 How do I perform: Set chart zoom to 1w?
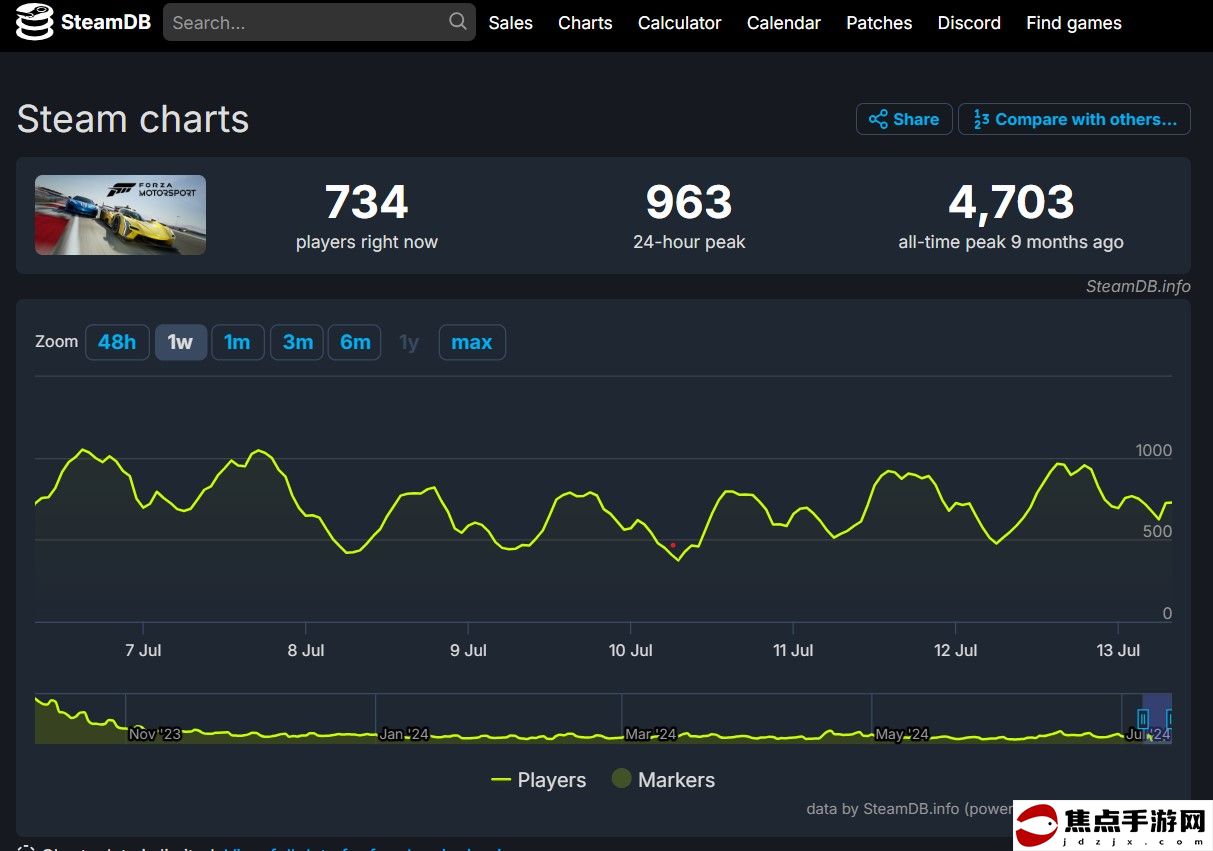180,342
